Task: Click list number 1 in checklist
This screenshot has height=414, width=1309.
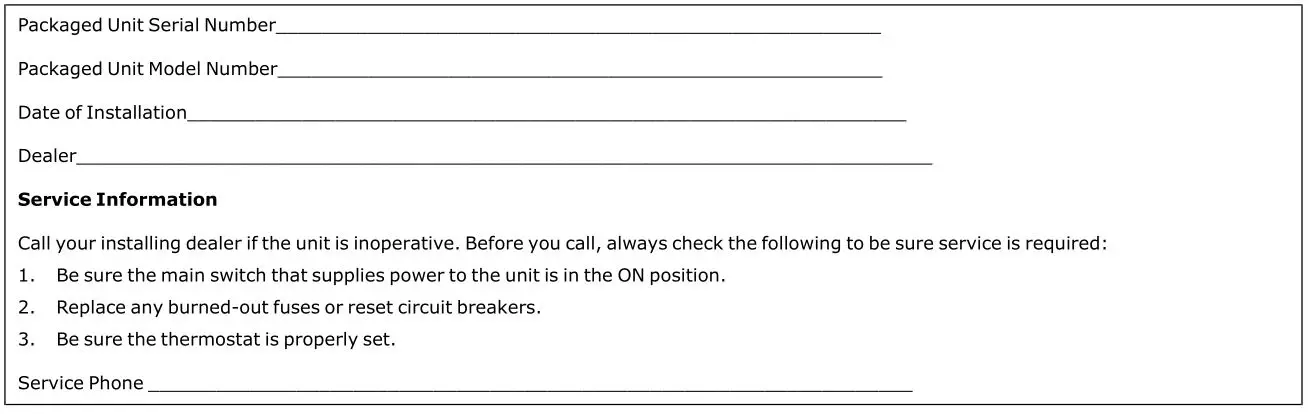Action: point(24,275)
